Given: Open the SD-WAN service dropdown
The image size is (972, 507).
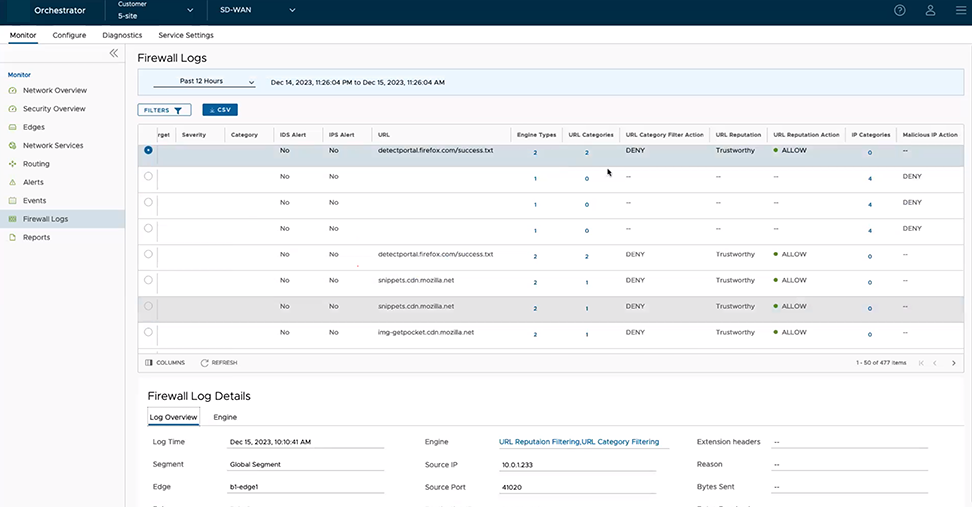Looking at the screenshot, I should coord(258,11).
